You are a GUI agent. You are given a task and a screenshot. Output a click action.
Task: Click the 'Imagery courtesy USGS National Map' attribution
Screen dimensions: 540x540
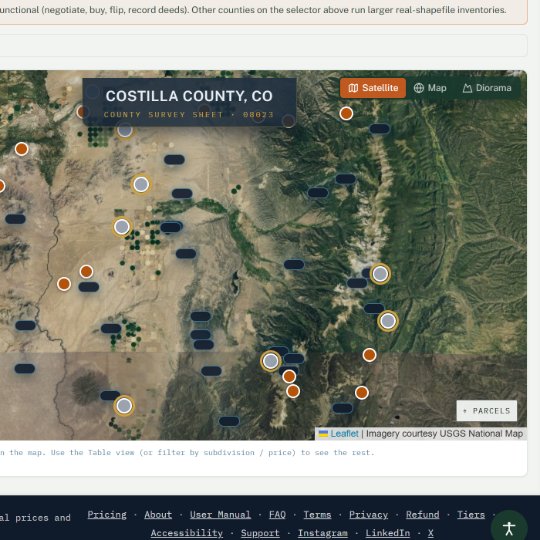click(444, 433)
